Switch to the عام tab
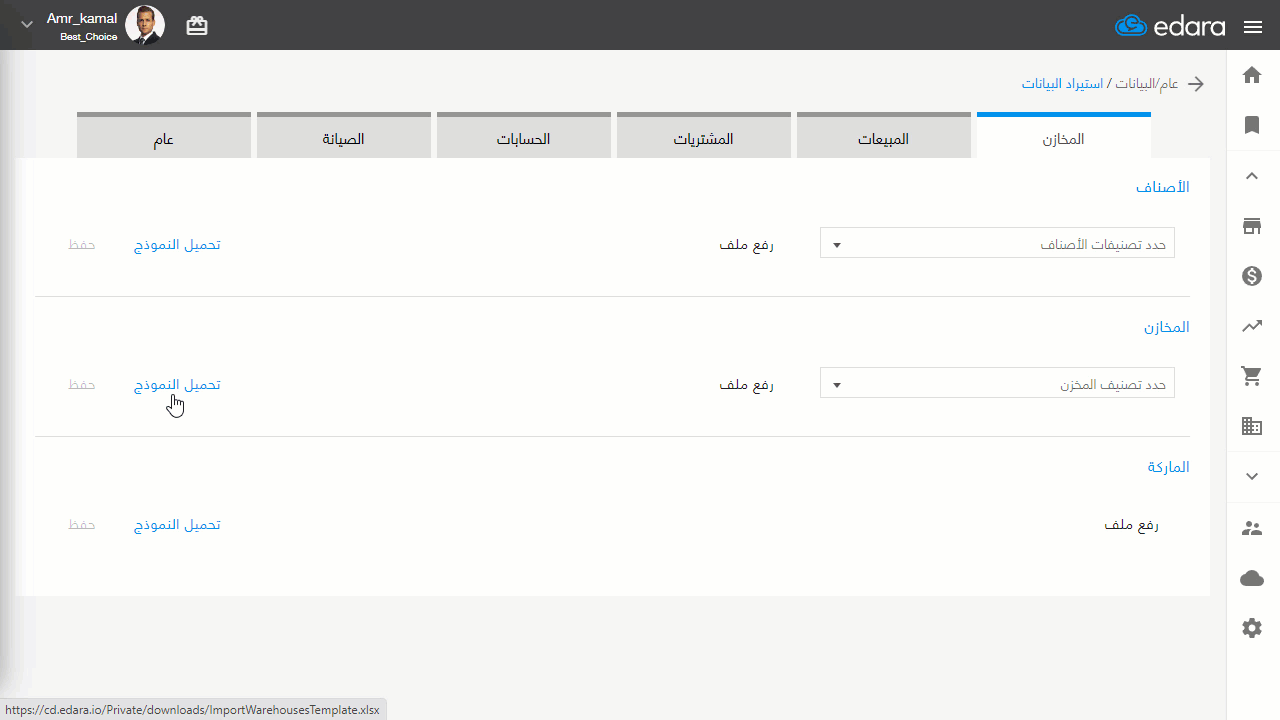 pos(164,136)
